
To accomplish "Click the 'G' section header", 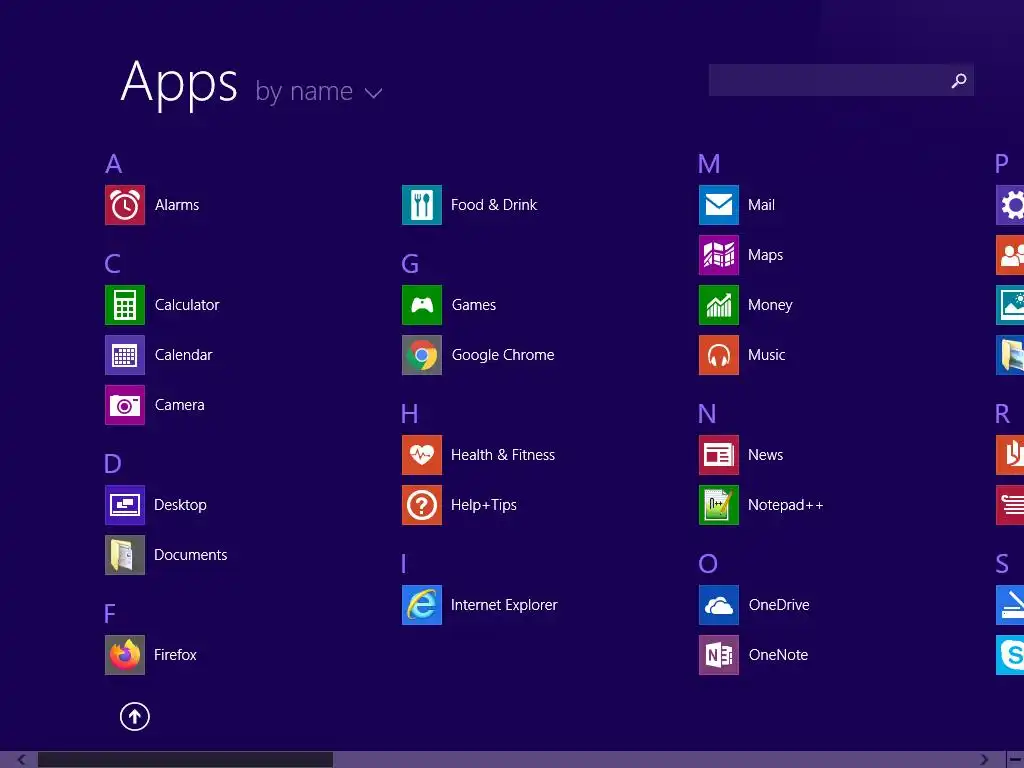I will (410, 264).
